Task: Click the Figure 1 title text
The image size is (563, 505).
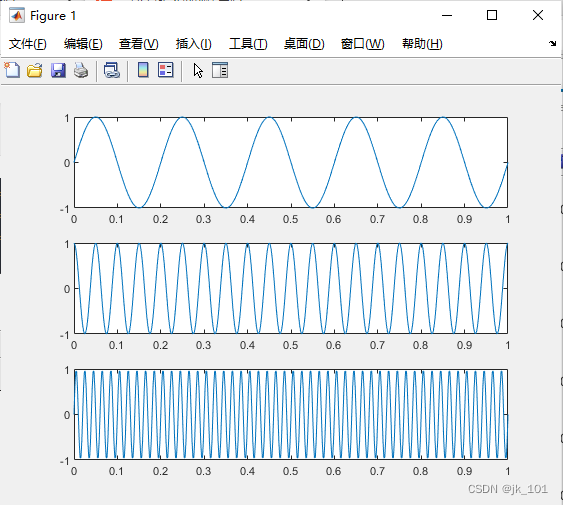Action: pos(53,16)
